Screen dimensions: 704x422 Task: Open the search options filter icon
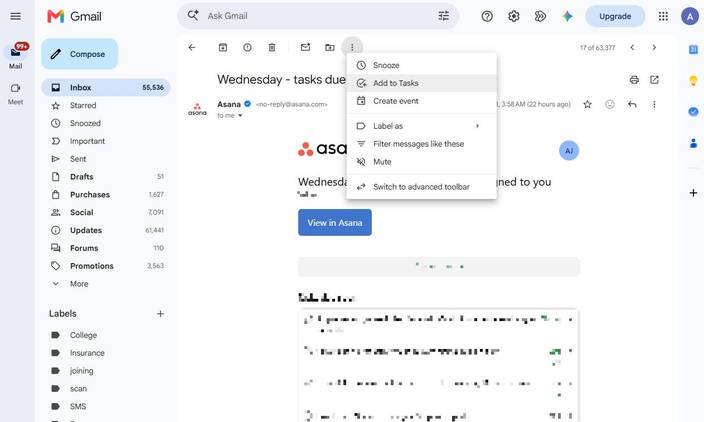click(x=444, y=16)
